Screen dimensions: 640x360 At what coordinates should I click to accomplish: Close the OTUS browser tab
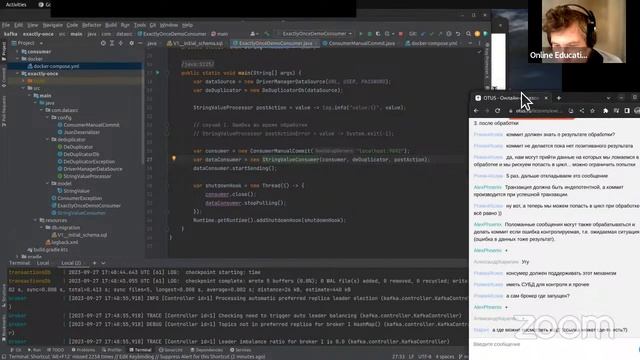(546, 98)
